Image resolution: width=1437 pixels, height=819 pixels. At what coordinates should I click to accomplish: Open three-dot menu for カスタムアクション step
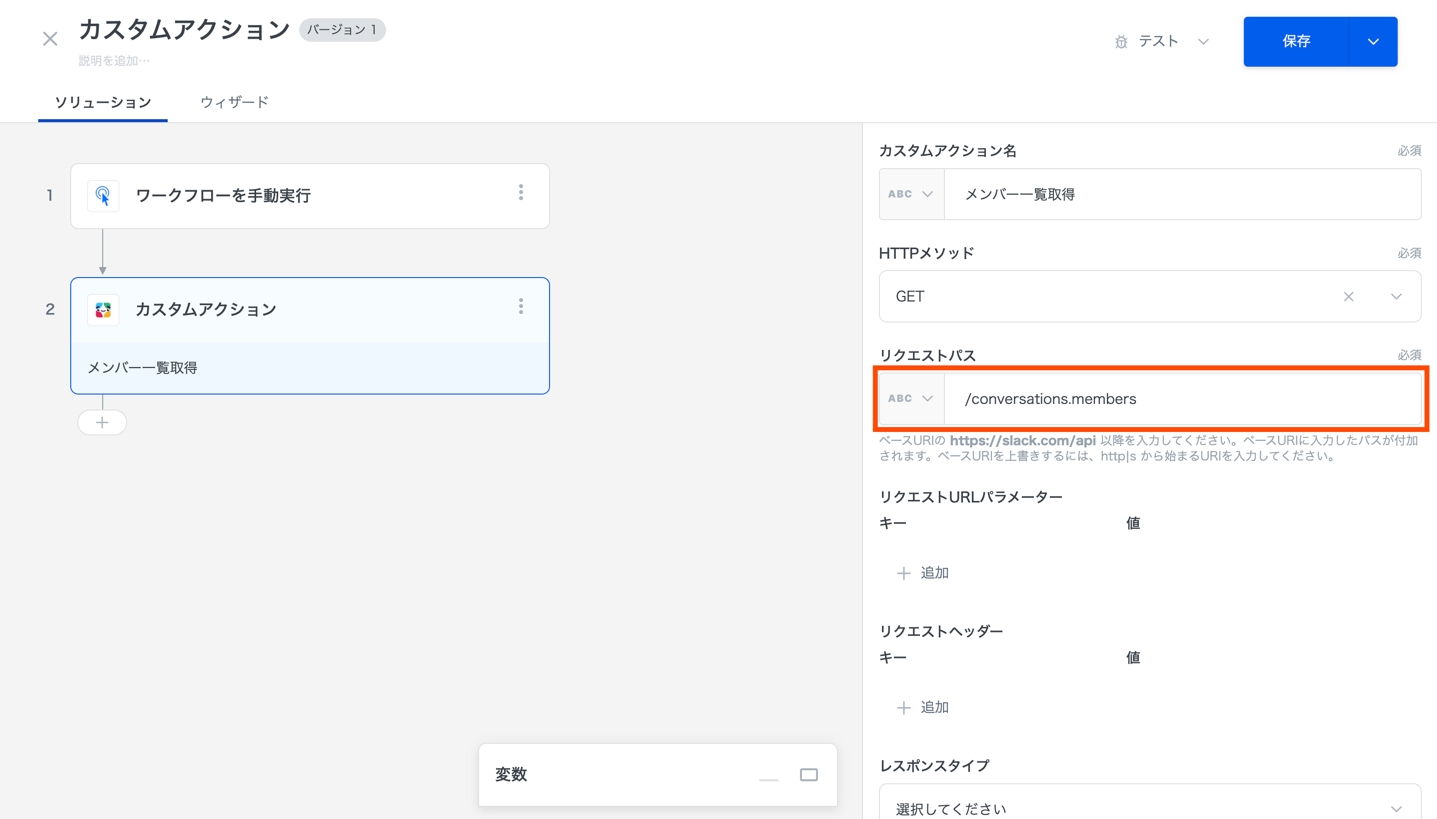(x=521, y=307)
